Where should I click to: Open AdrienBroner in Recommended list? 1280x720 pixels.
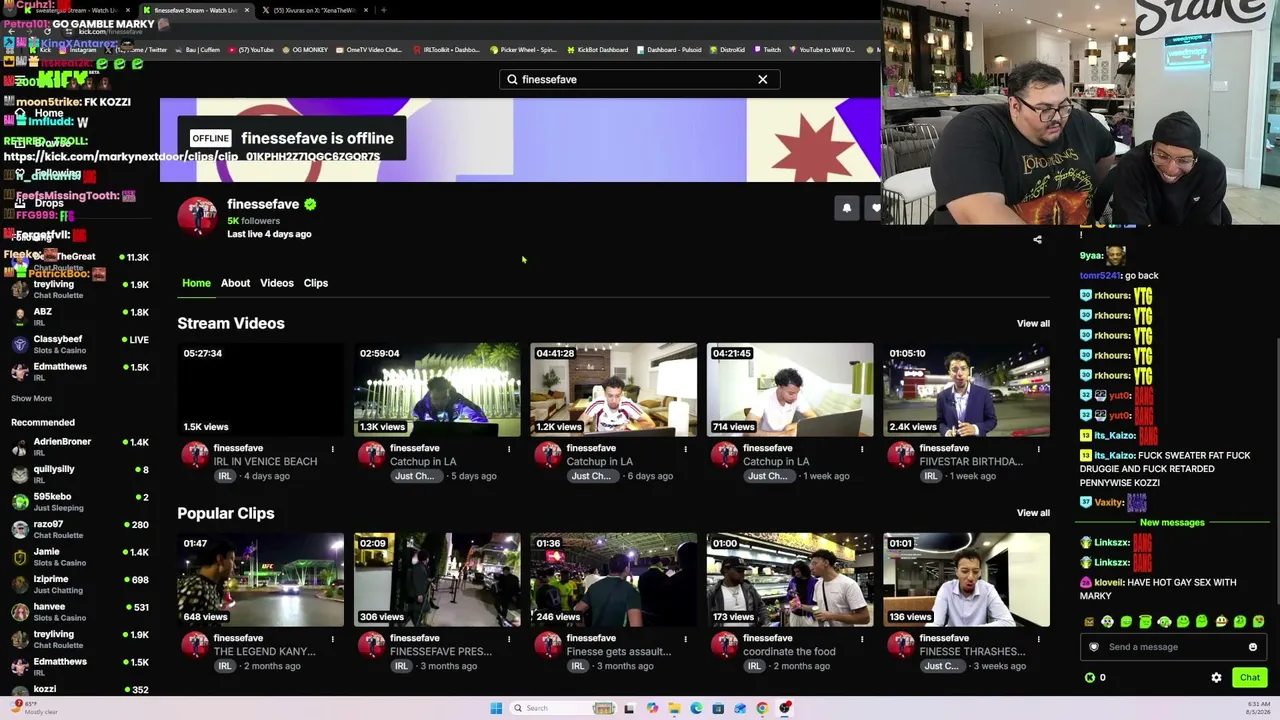(x=80, y=447)
